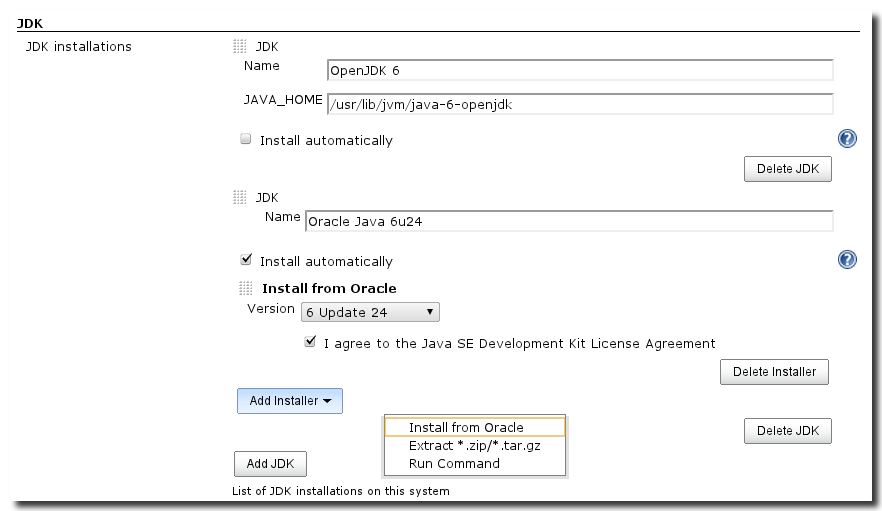Grab drag handle of OpenJDK 6 entry
Viewport: 882px width, 511px height.
tap(240, 46)
